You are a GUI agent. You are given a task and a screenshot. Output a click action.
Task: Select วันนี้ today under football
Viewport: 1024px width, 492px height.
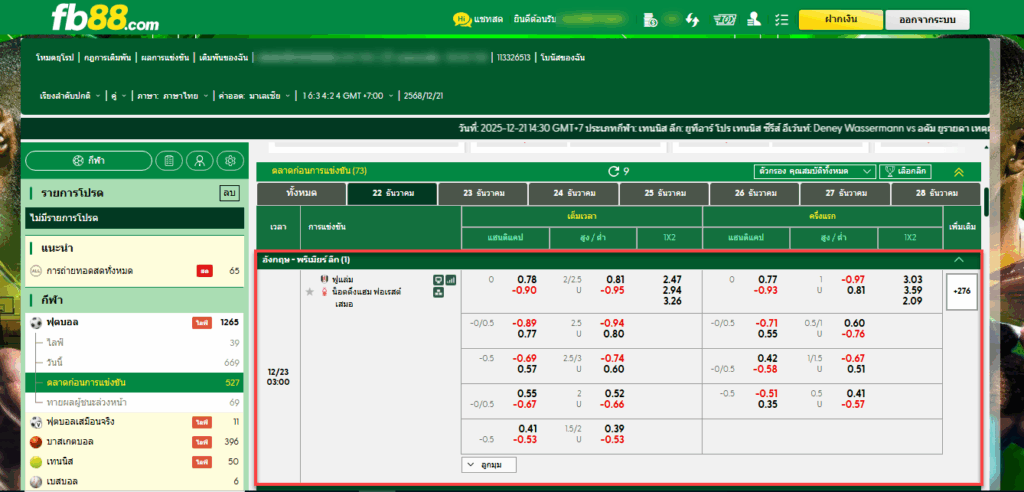point(135,362)
